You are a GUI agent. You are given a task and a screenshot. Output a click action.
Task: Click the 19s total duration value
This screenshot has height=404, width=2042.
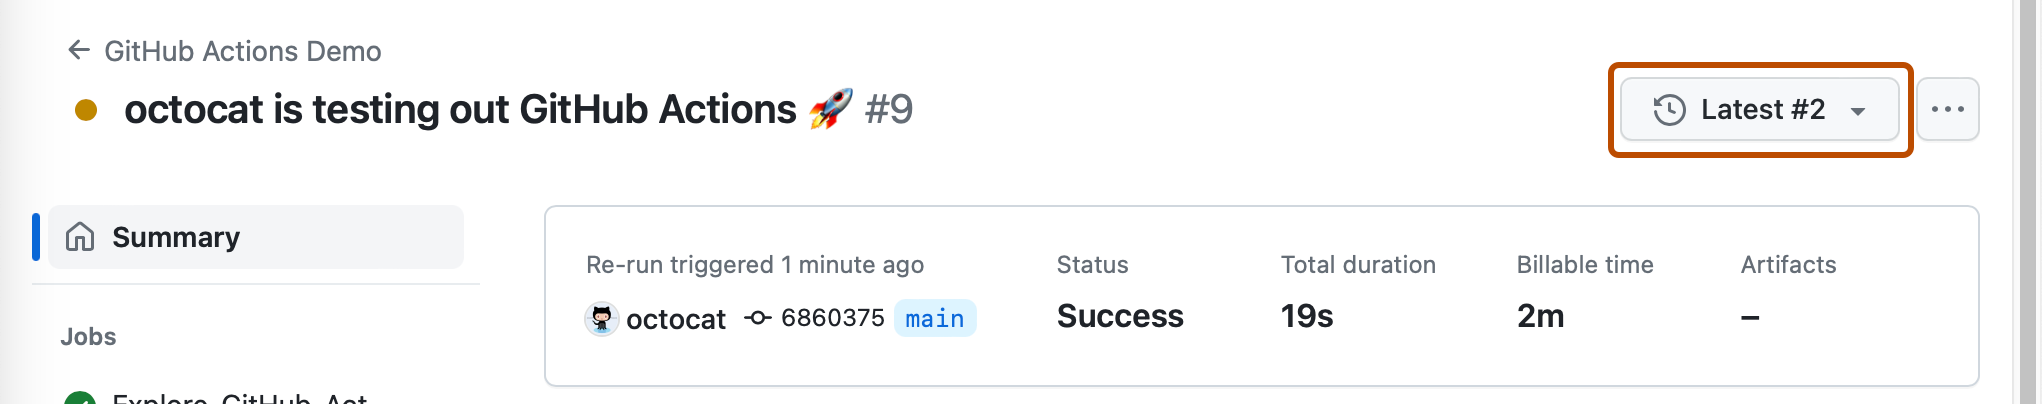(x=1307, y=316)
